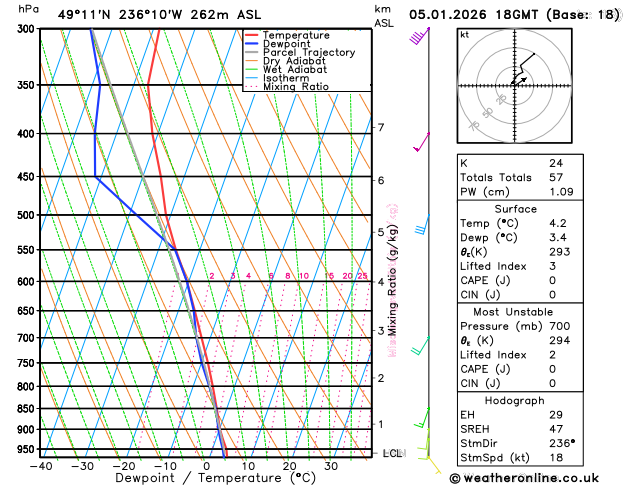Click the 'Parcel Trajectory' legend entry
Image resolution: width=629 pixels, height=486 pixels.
click(309, 53)
